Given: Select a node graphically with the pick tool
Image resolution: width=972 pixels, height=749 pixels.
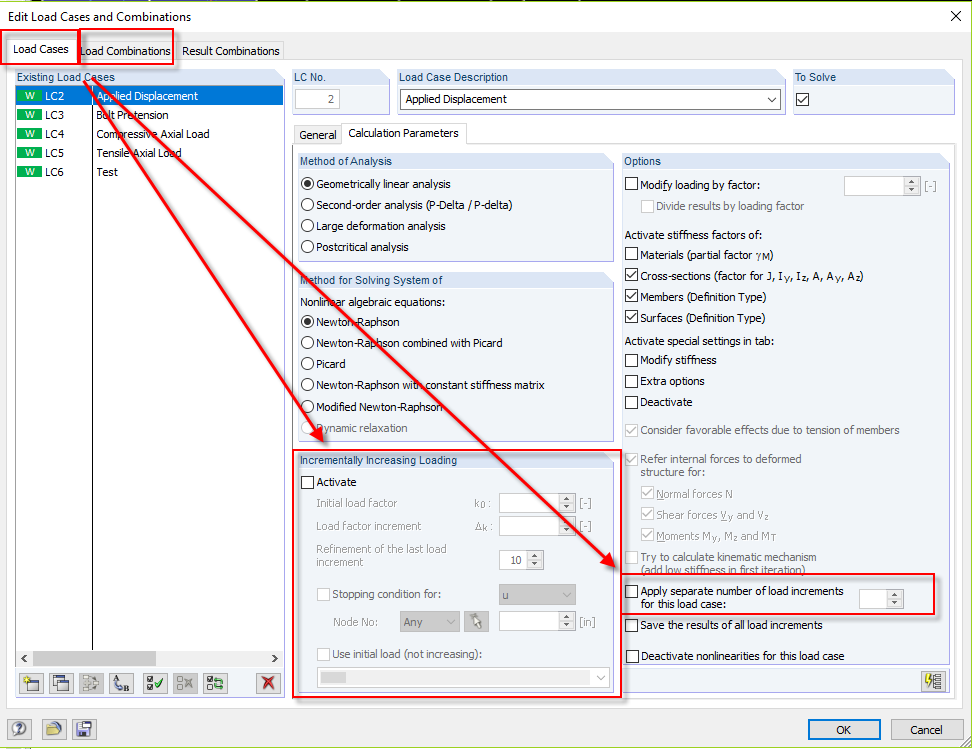Looking at the screenshot, I should coord(476,621).
